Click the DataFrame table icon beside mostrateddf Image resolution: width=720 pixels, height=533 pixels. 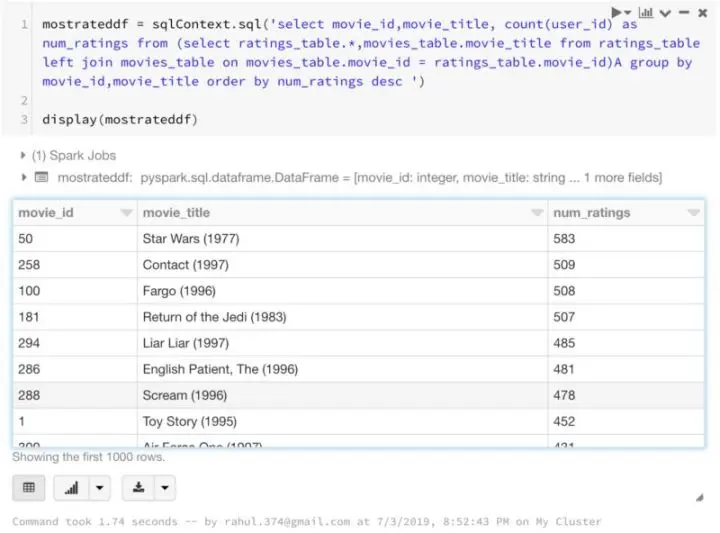pos(41,177)
